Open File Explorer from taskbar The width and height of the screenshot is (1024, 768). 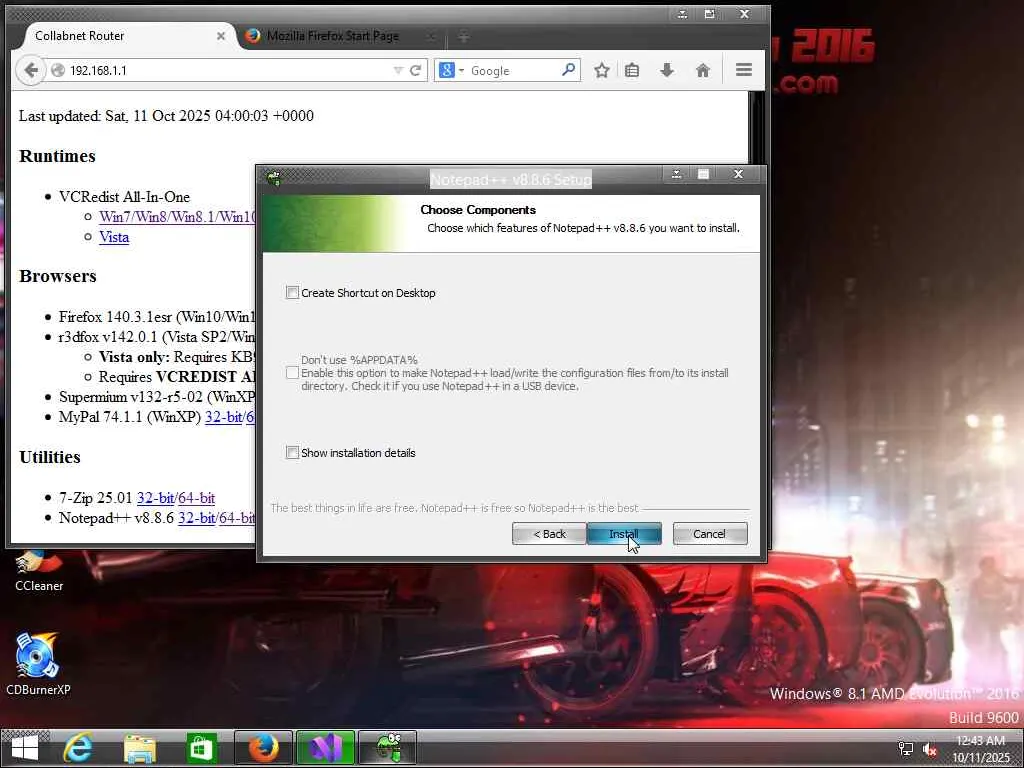pyautogui.click(x=140, y=748)
